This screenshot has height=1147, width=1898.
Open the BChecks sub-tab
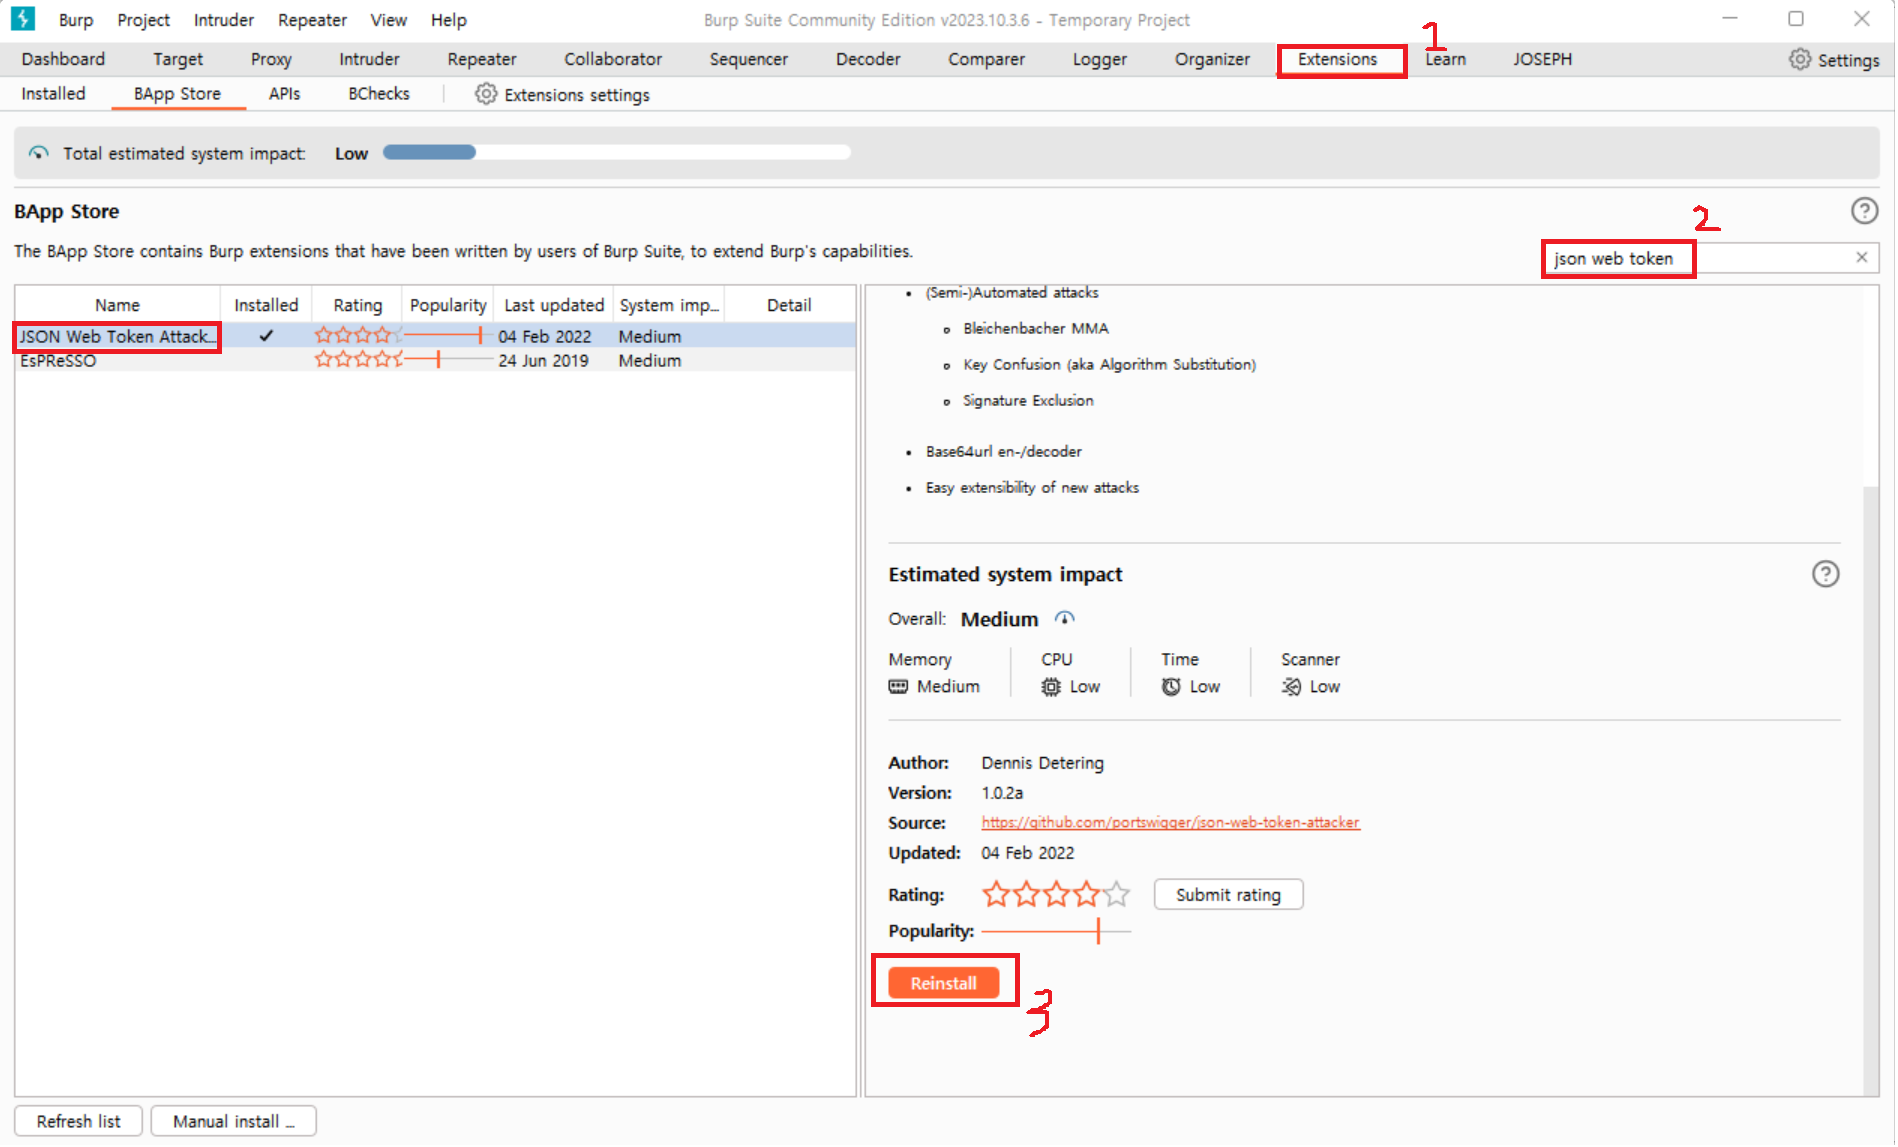[x=379, y=93]
